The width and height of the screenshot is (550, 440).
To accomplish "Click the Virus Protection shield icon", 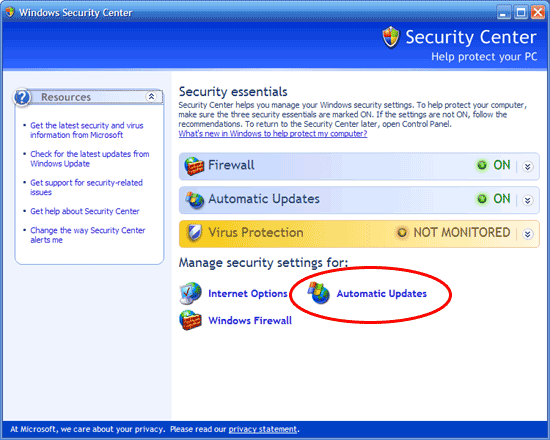I will click(x=194, y=233).
